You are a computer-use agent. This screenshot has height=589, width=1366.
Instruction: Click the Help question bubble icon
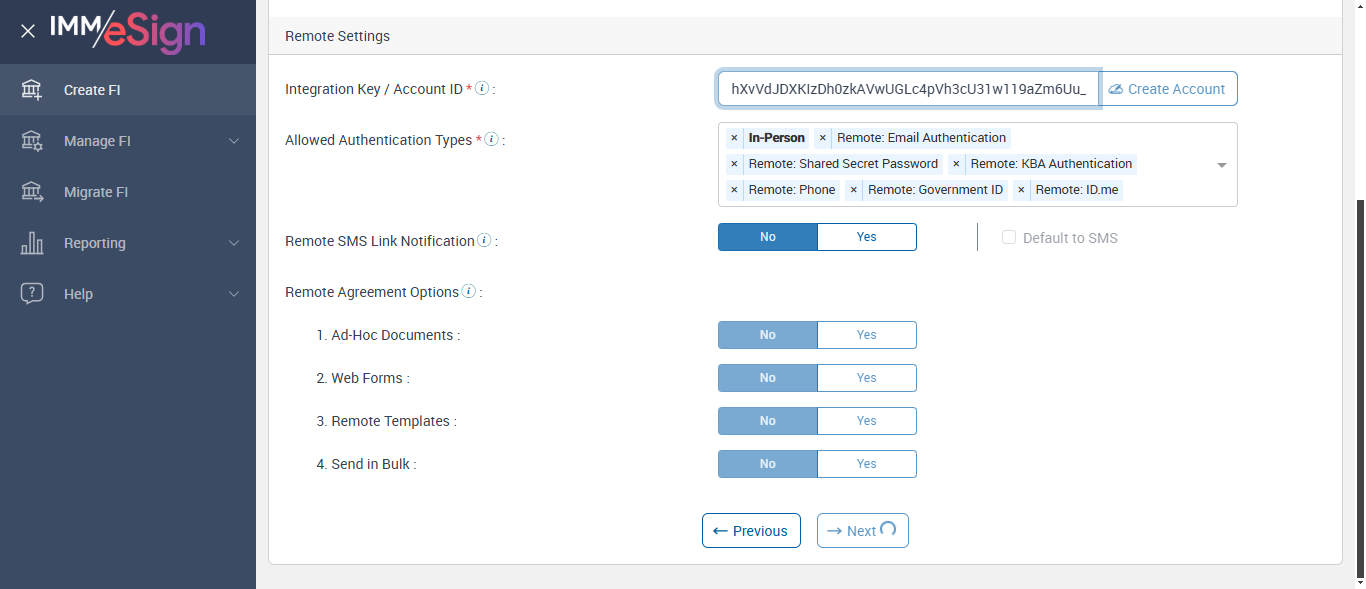(x=32, y=294)
